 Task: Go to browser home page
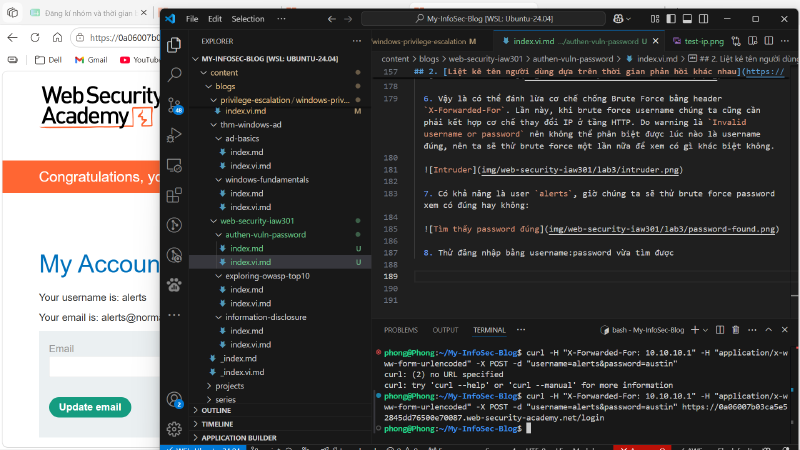pos(57,37)
